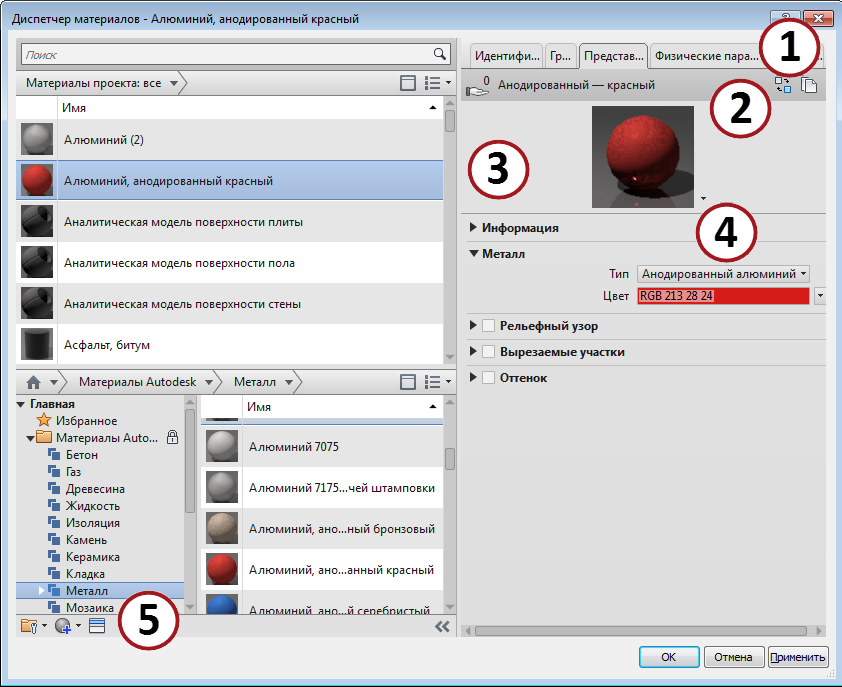Collapse the Главная tree node

click(21, 404)
